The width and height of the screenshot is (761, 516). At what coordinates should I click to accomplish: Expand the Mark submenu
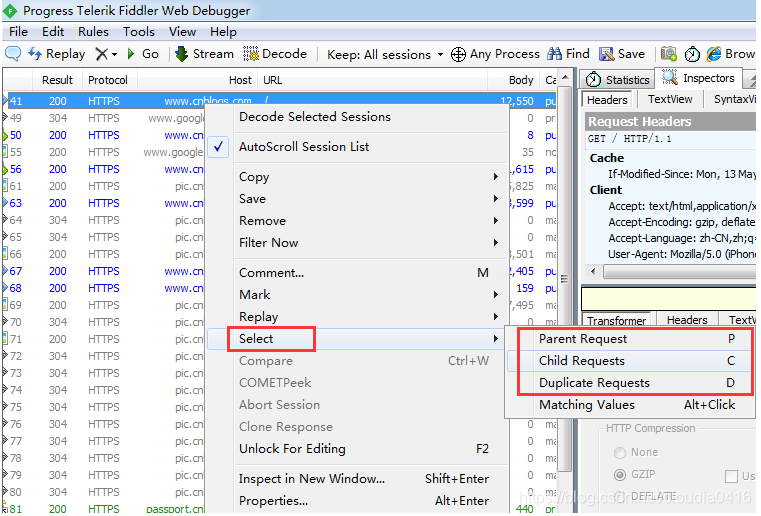click(358, 295)
